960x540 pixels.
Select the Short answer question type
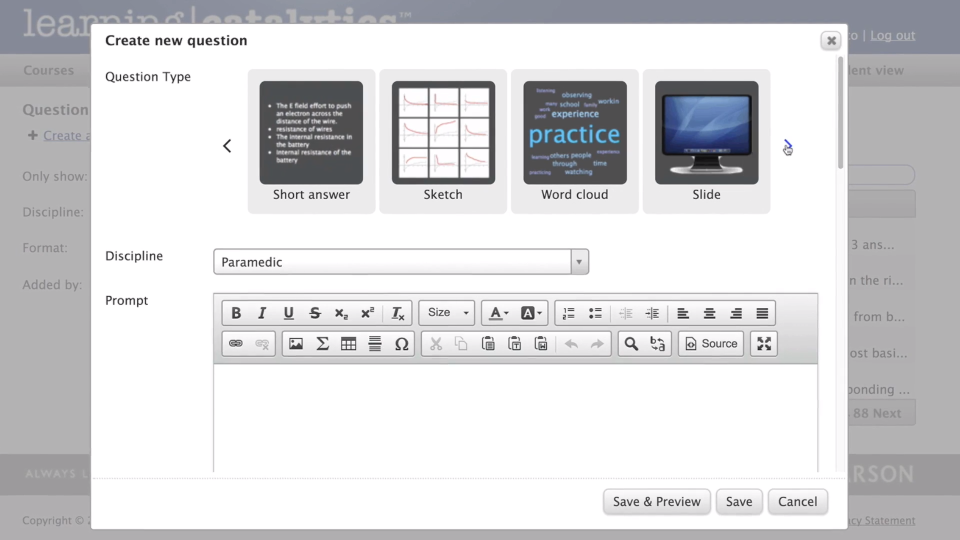(x=311, y=141)
